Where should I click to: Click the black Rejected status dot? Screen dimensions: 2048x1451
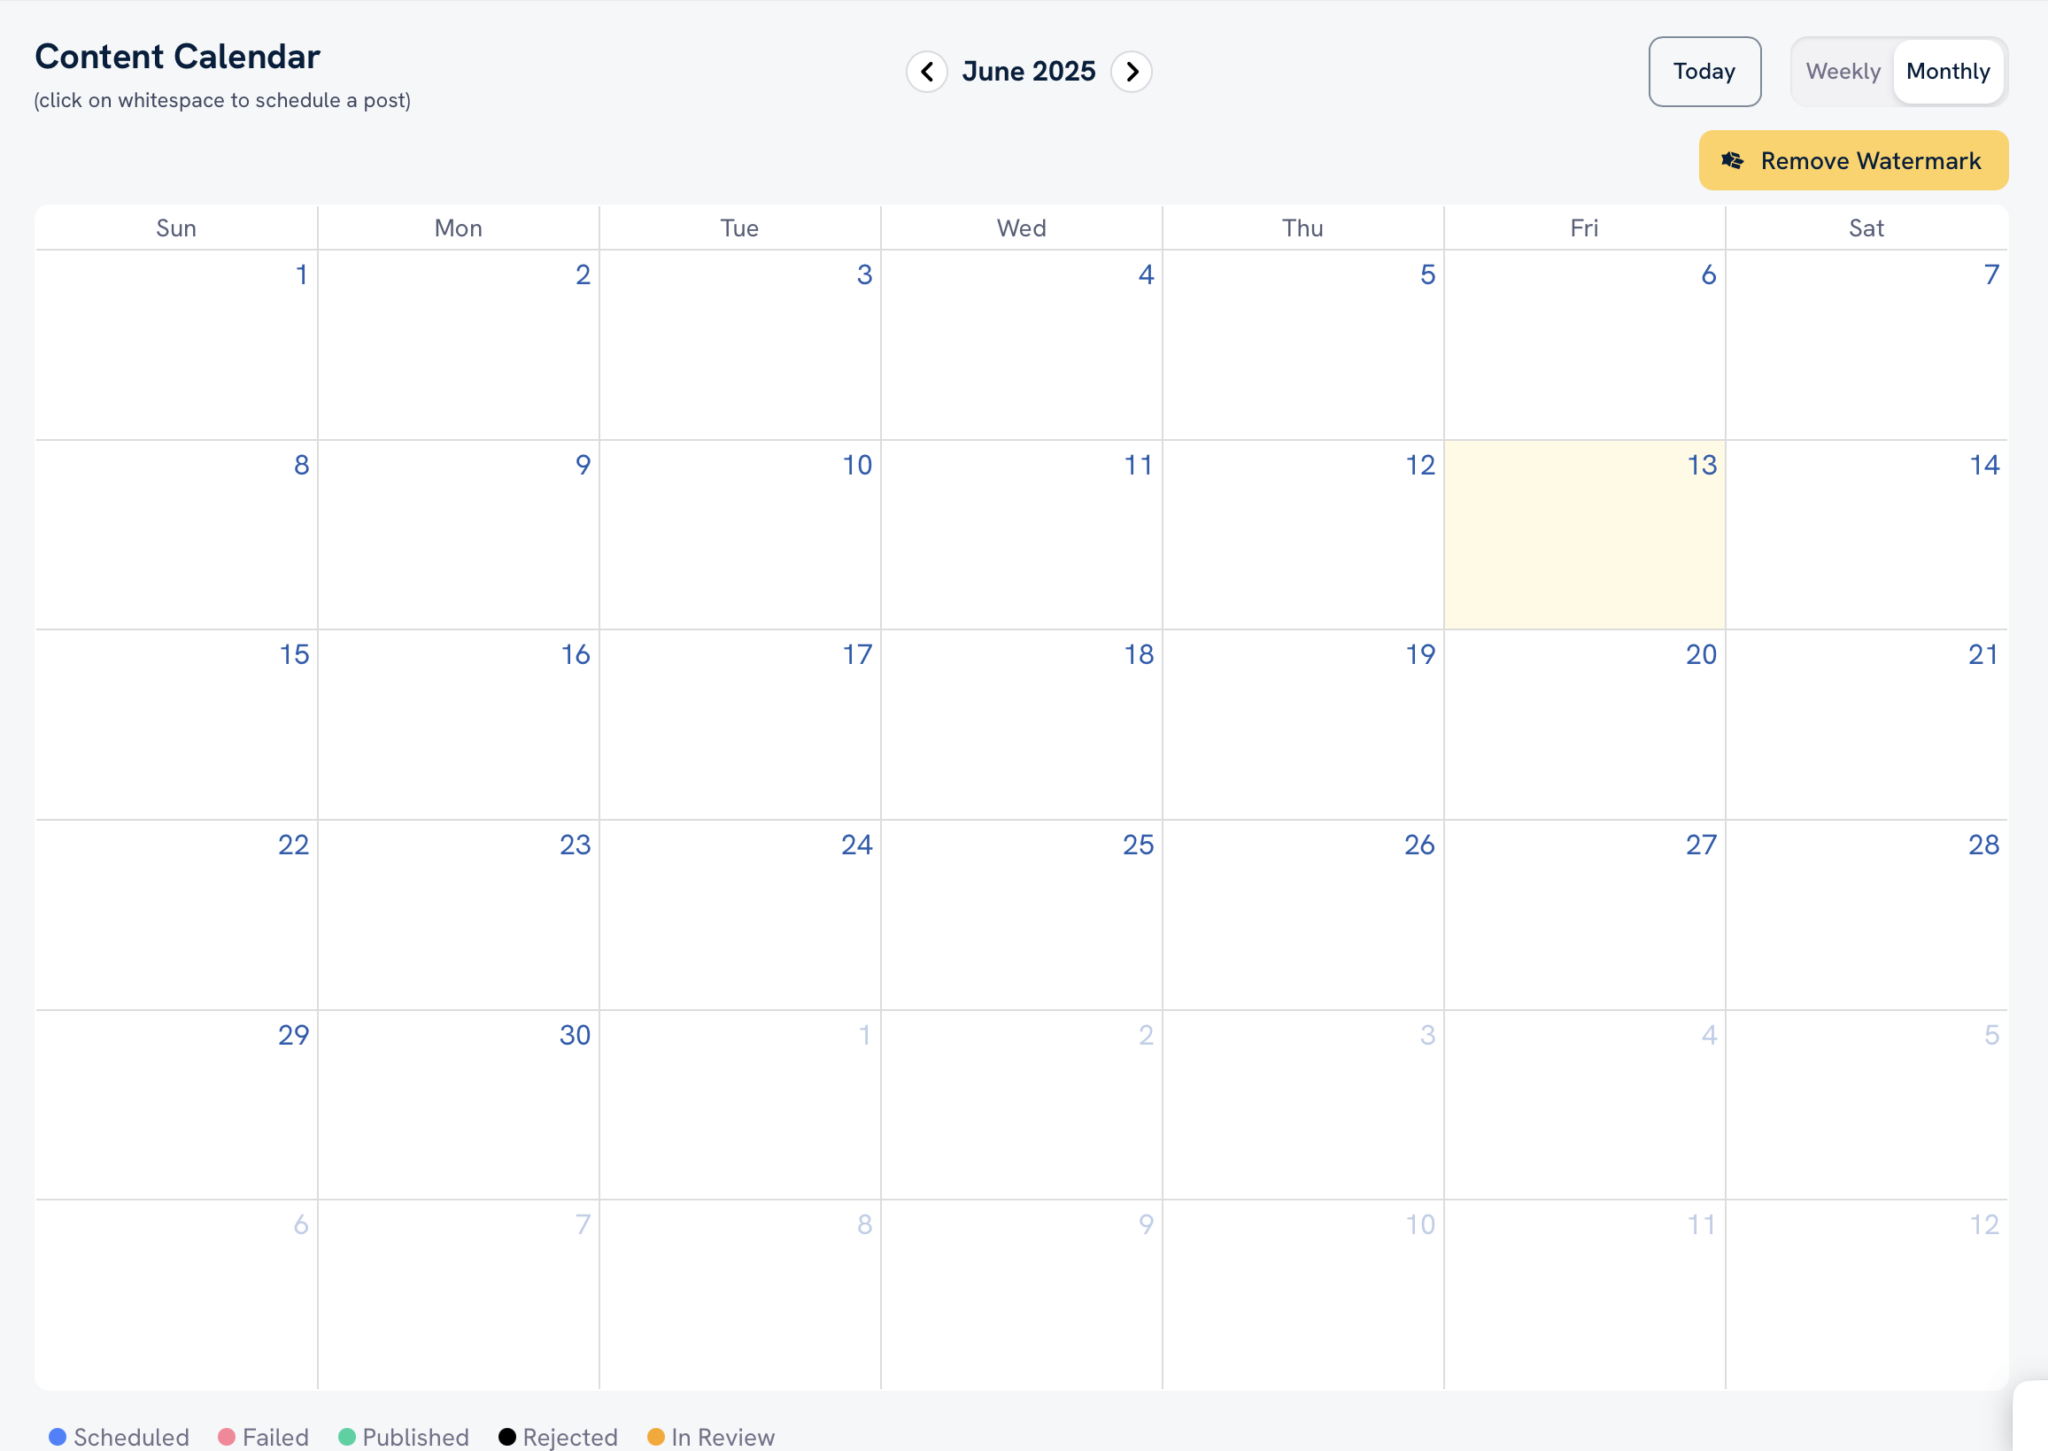pyautogui.click(x=507, y=1437)
